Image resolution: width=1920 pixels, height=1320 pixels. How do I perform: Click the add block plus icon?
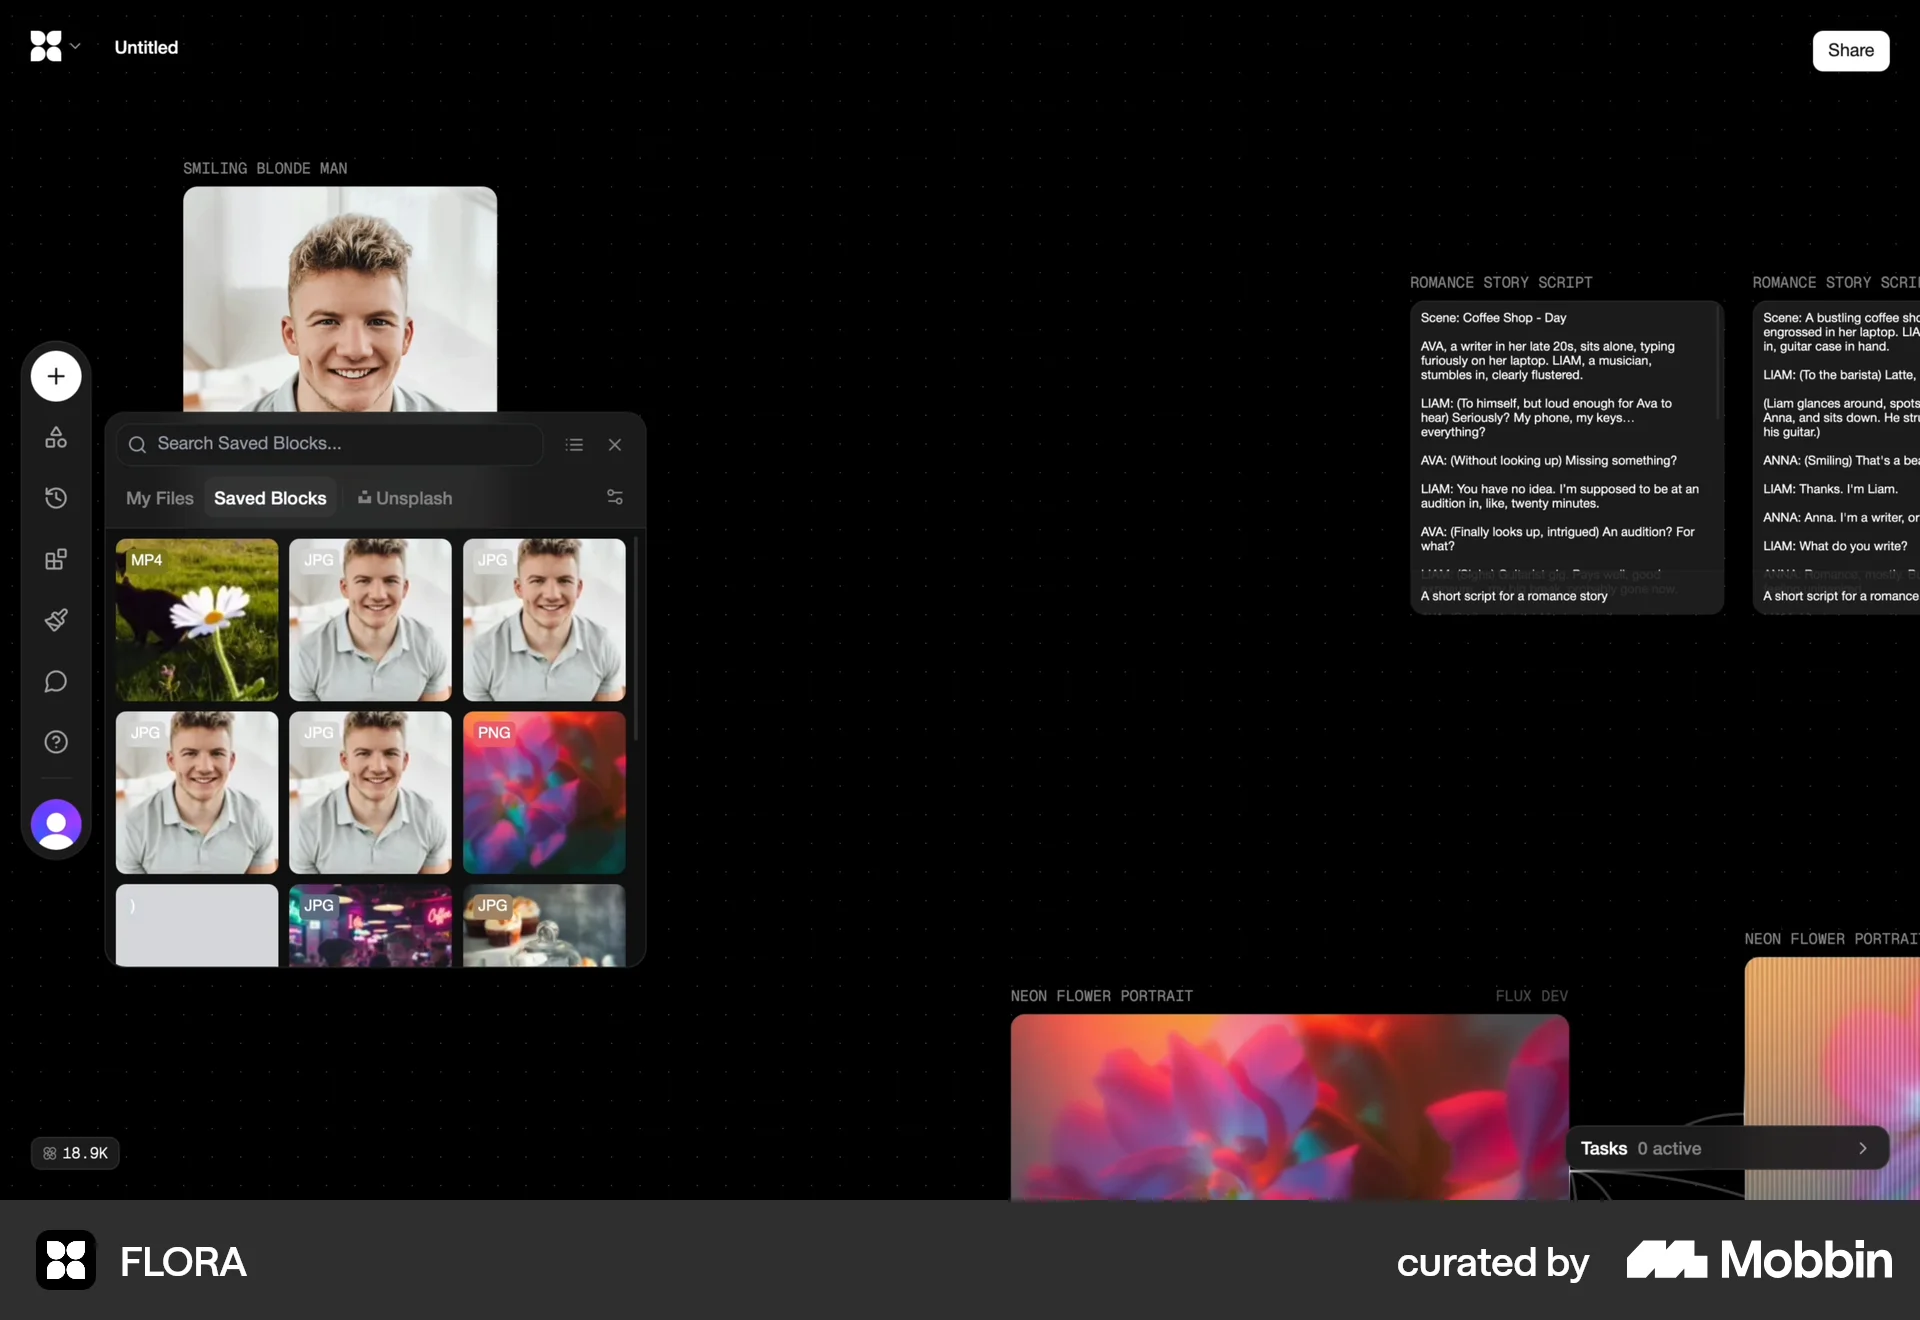pos(55,376)
